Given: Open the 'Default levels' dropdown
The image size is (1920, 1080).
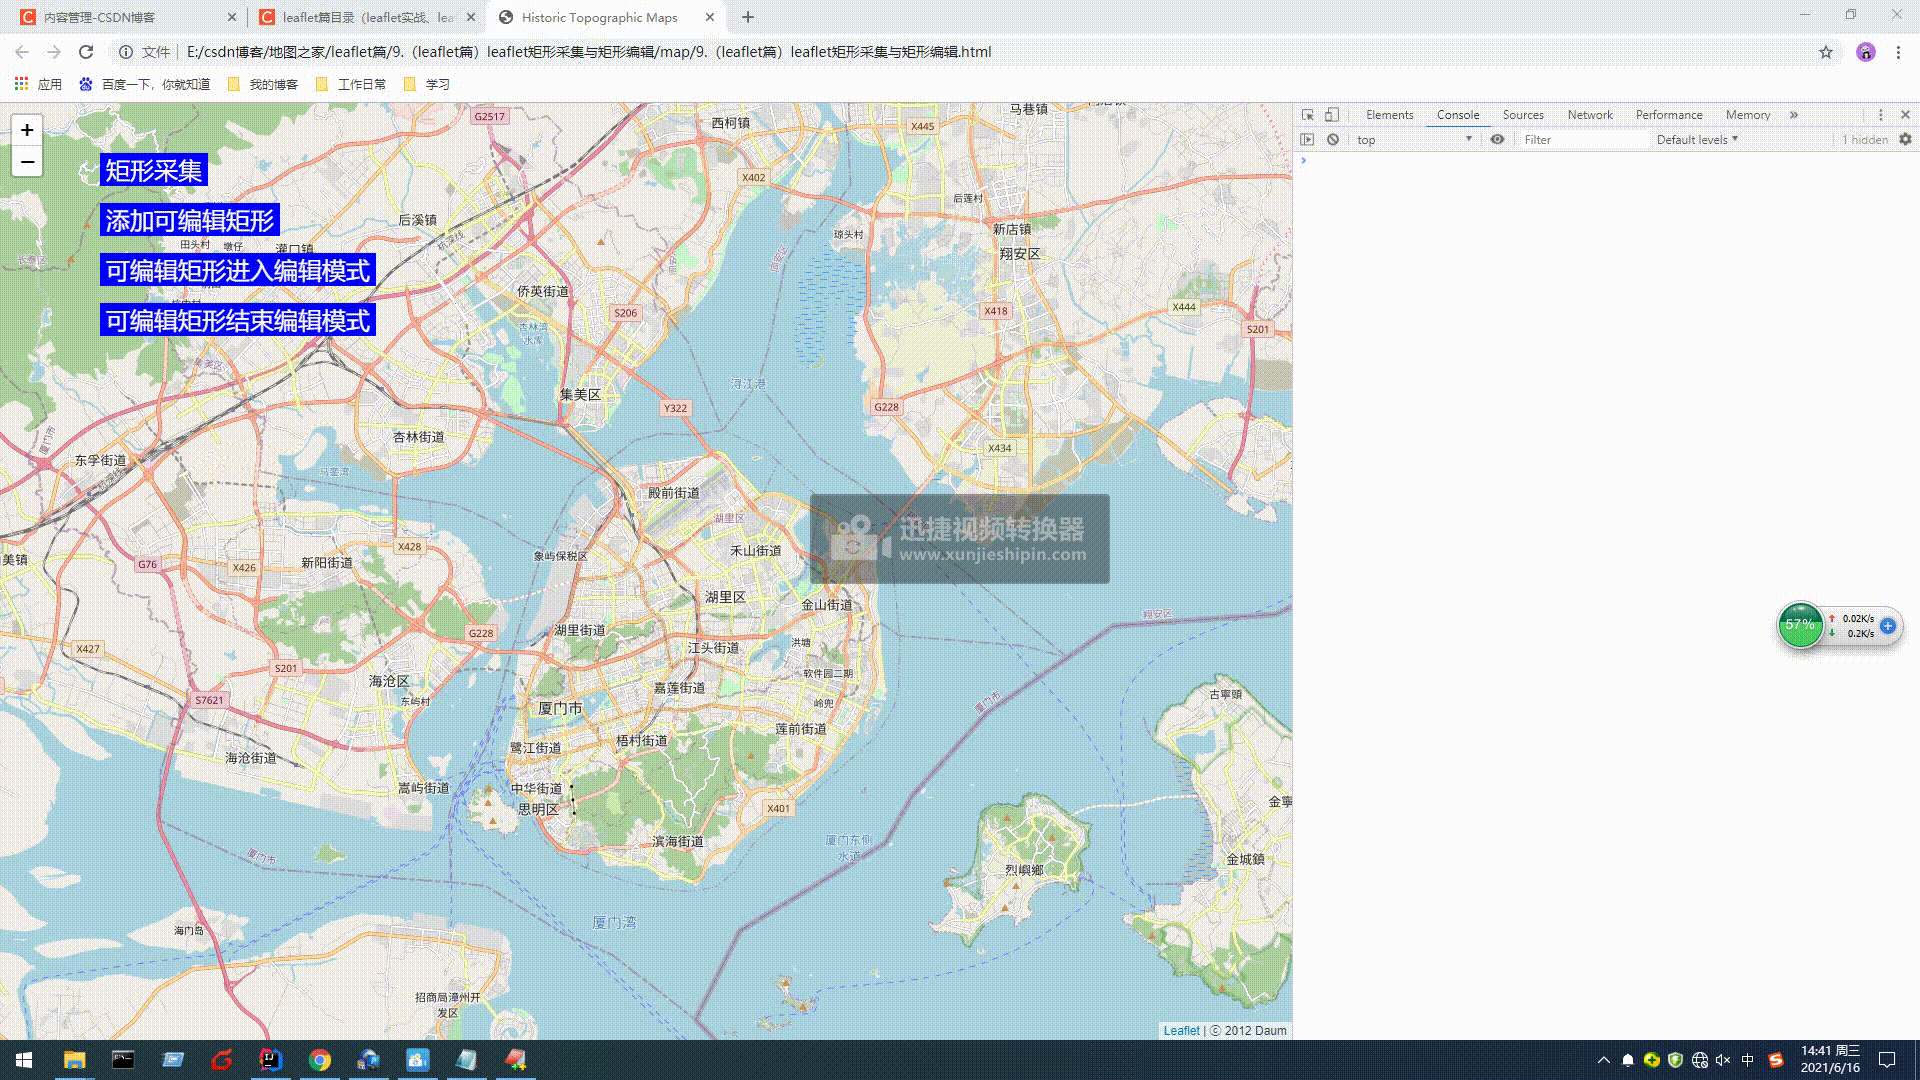Looking at the screenshot, I should coord(1695,140).
